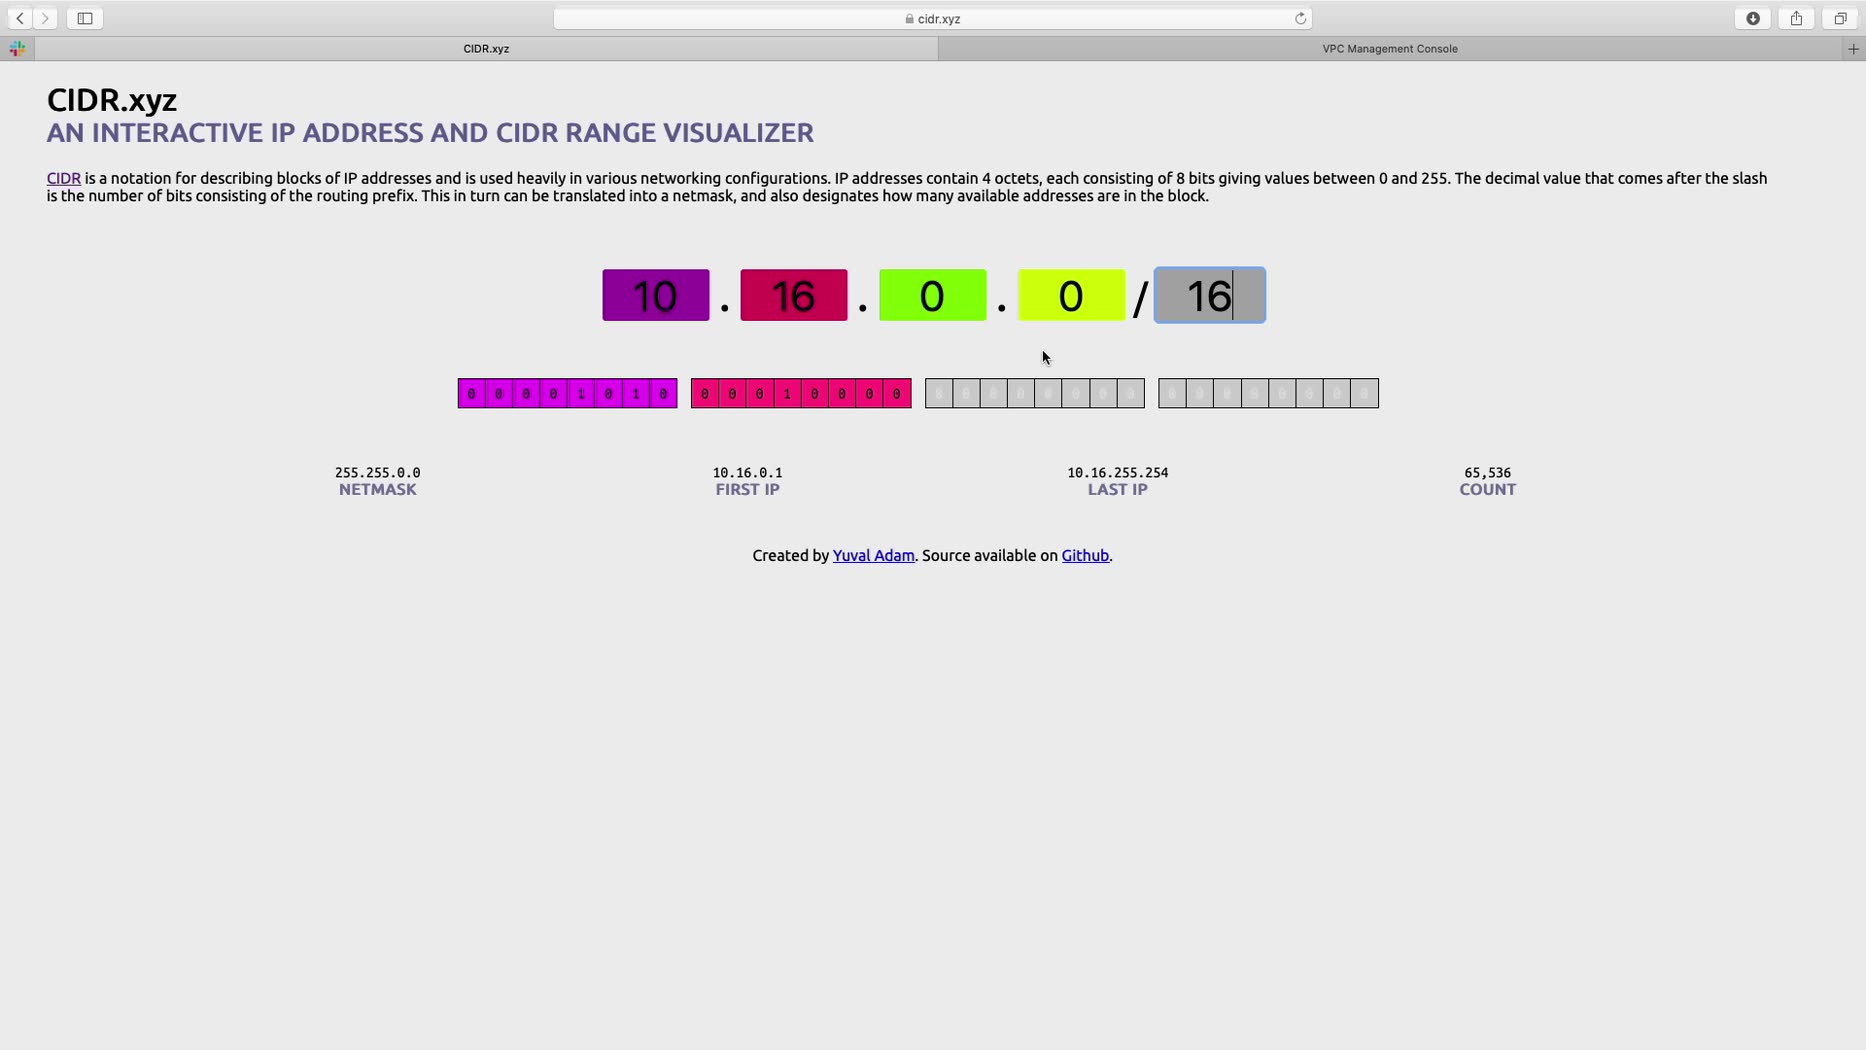The height and width of the screenshot is (1050, 1866).
Task: Reload the cidr.xyz page
Action: click(1300, 18)
